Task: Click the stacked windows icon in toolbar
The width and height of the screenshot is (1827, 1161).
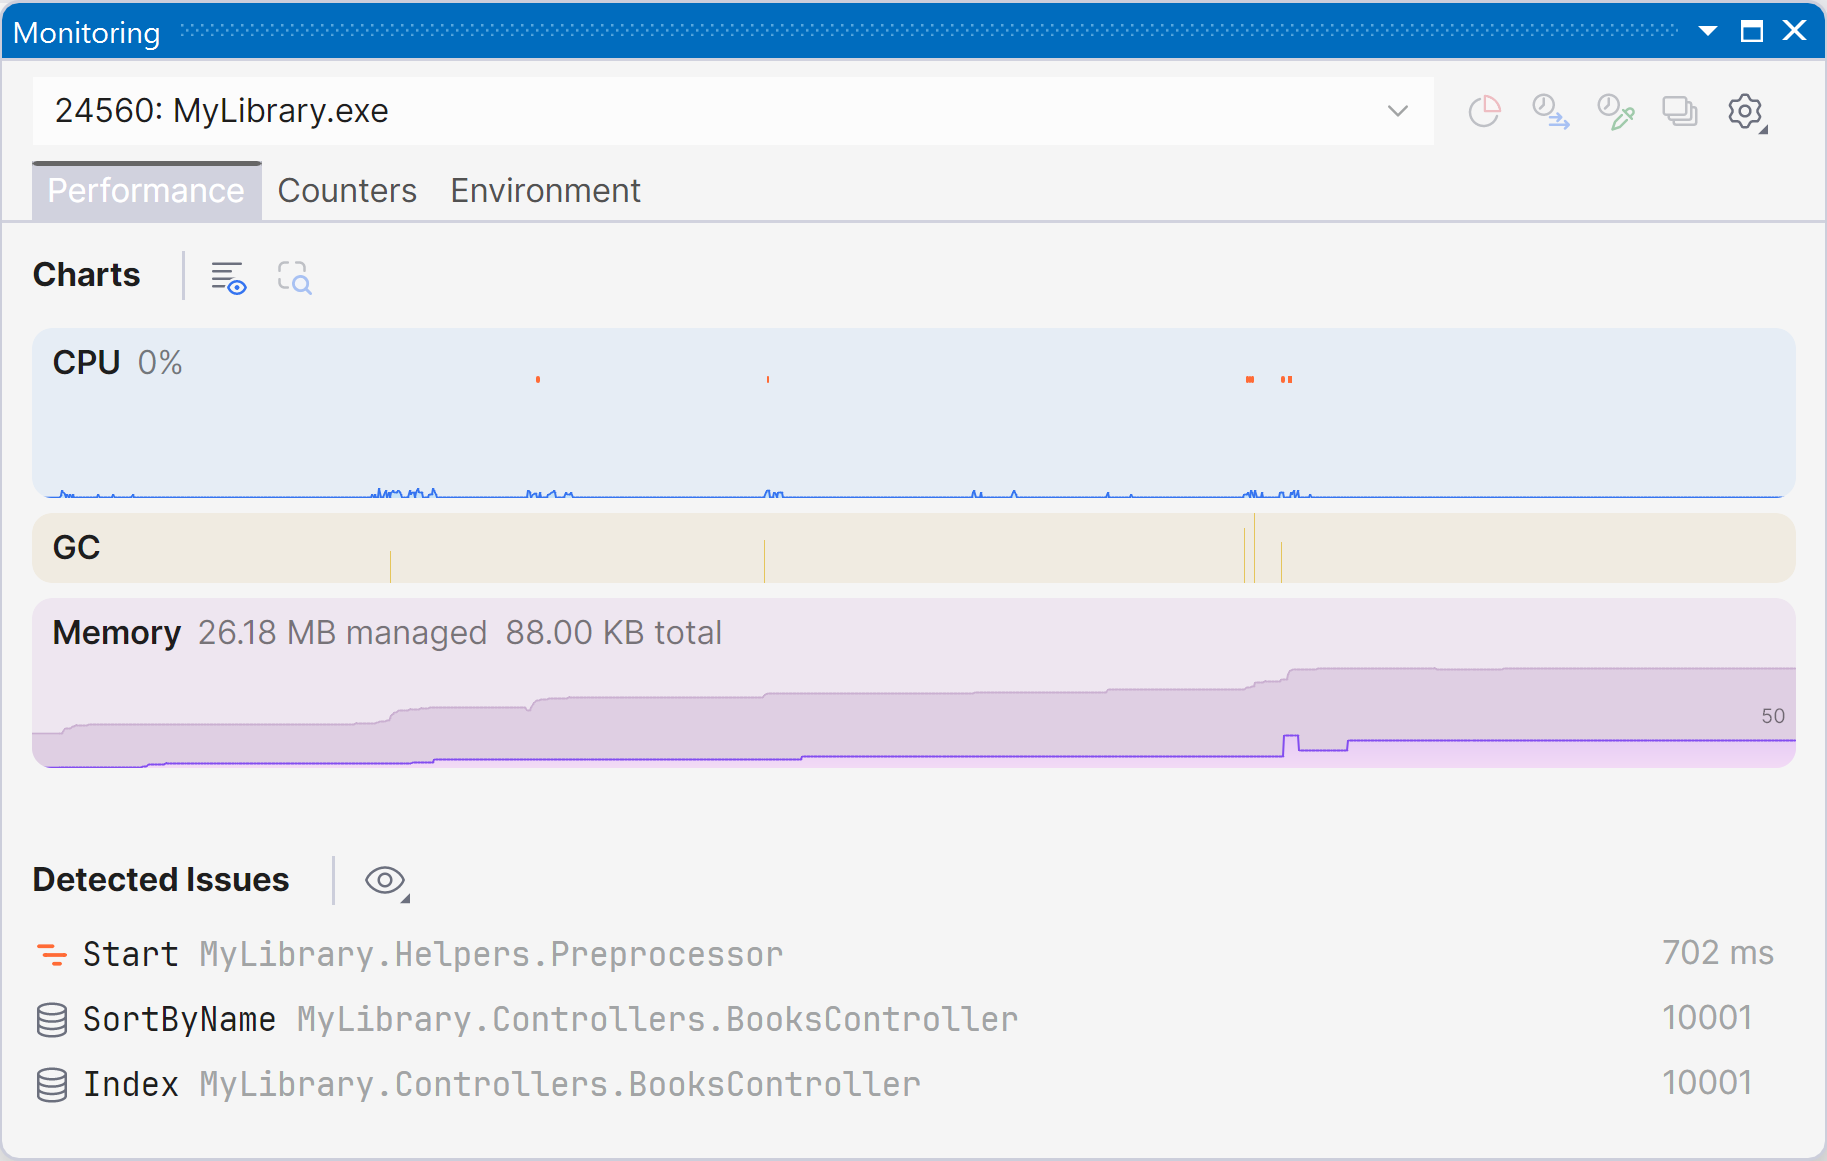Action: (1680, 111)
